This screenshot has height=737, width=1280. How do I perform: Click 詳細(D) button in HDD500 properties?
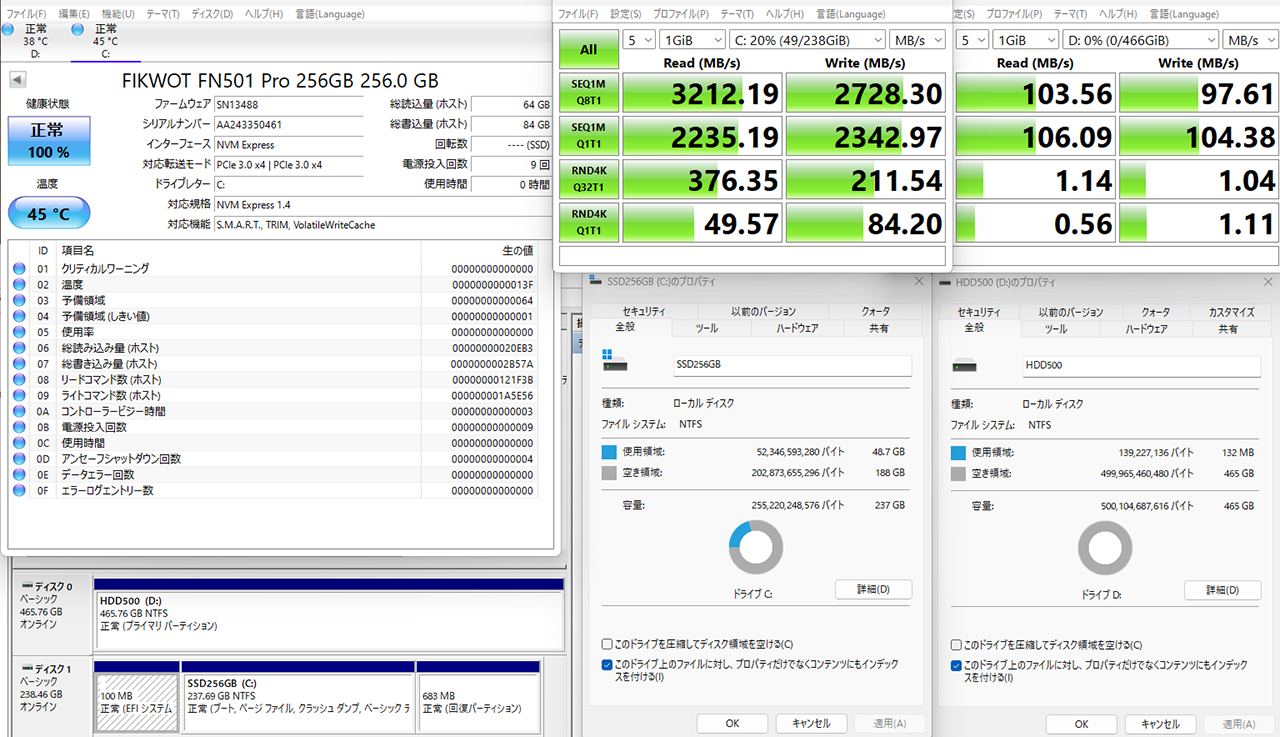[1222, 589]
